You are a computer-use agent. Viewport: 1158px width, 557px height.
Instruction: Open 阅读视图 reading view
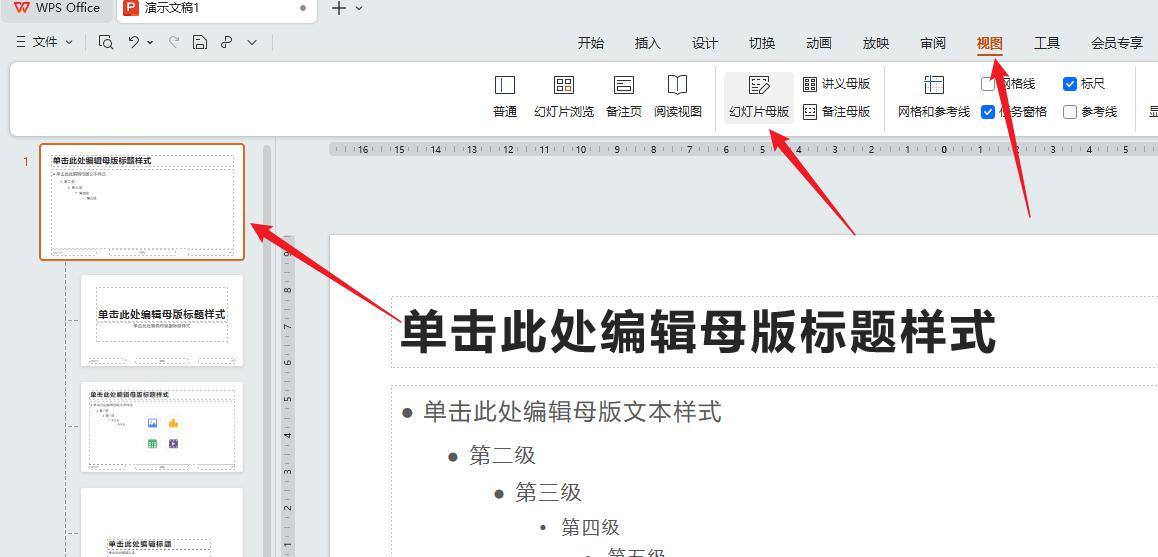pyautogui.click(x=678, y=96)
